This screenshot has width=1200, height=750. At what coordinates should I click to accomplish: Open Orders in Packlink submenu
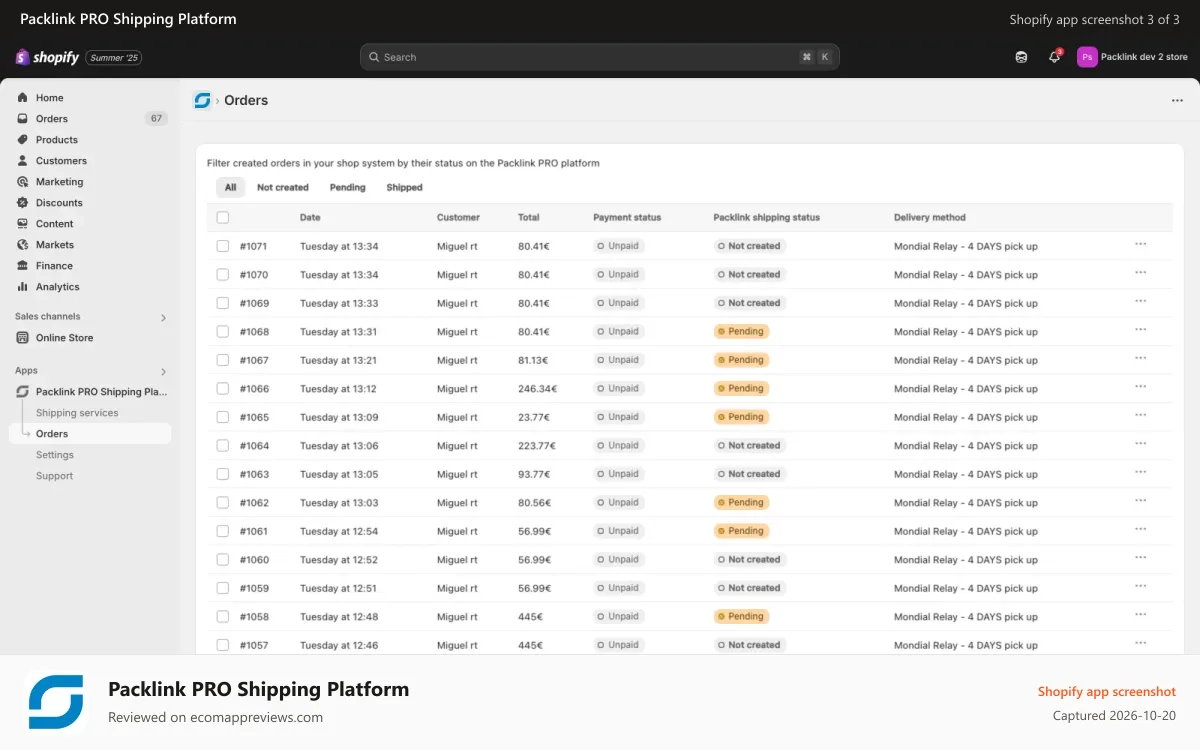(90, 434)
